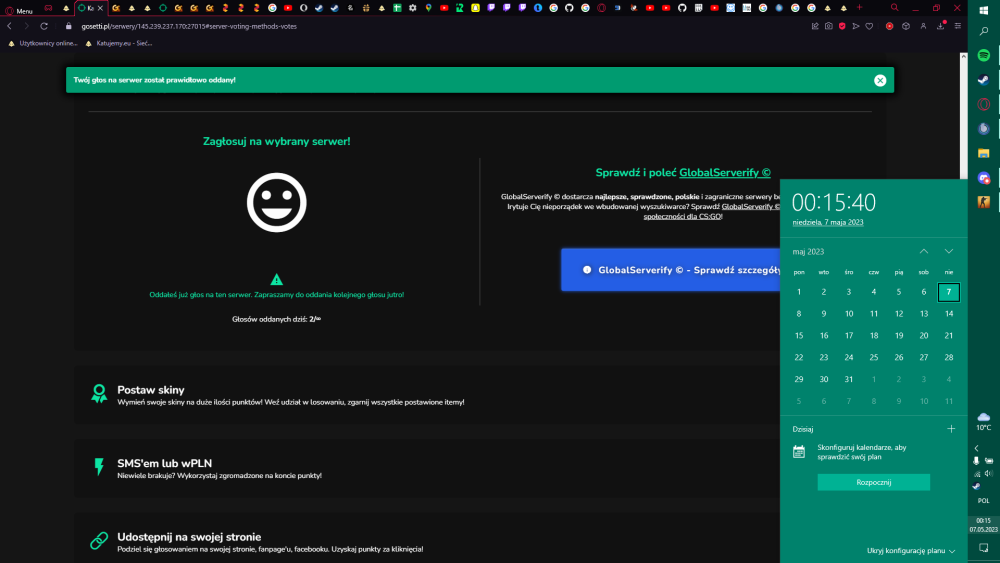Open the Windows Start button

pos(984,10)
